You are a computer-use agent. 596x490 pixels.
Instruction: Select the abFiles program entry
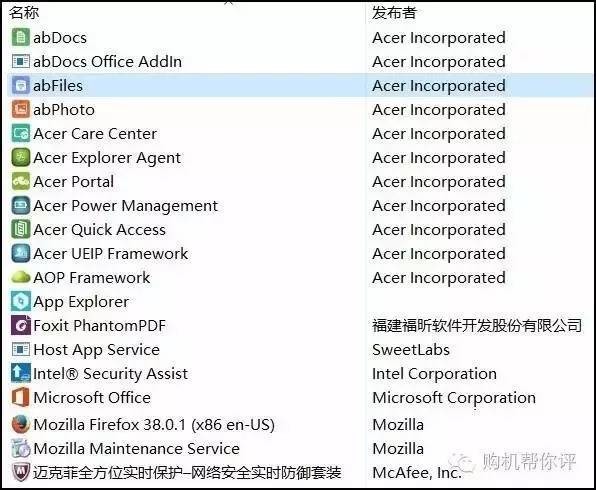coord(300,85)
